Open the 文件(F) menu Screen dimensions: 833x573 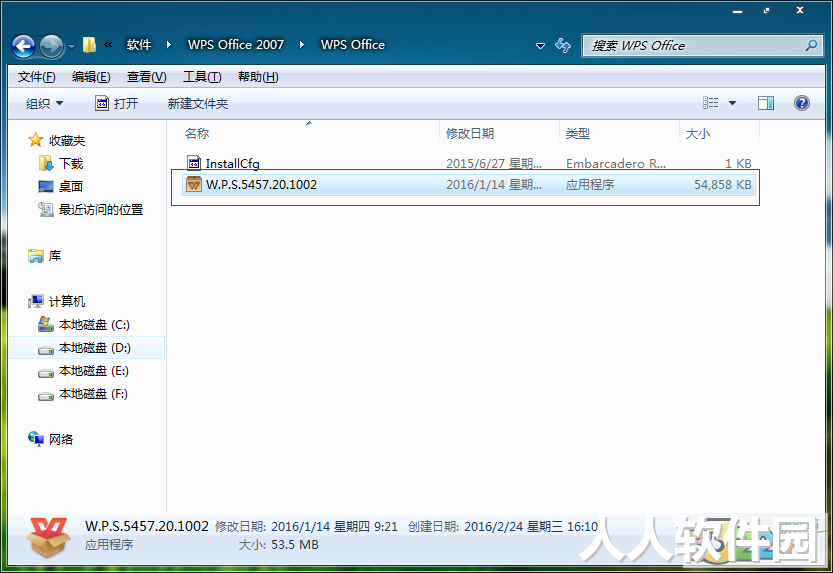point(37,77)
